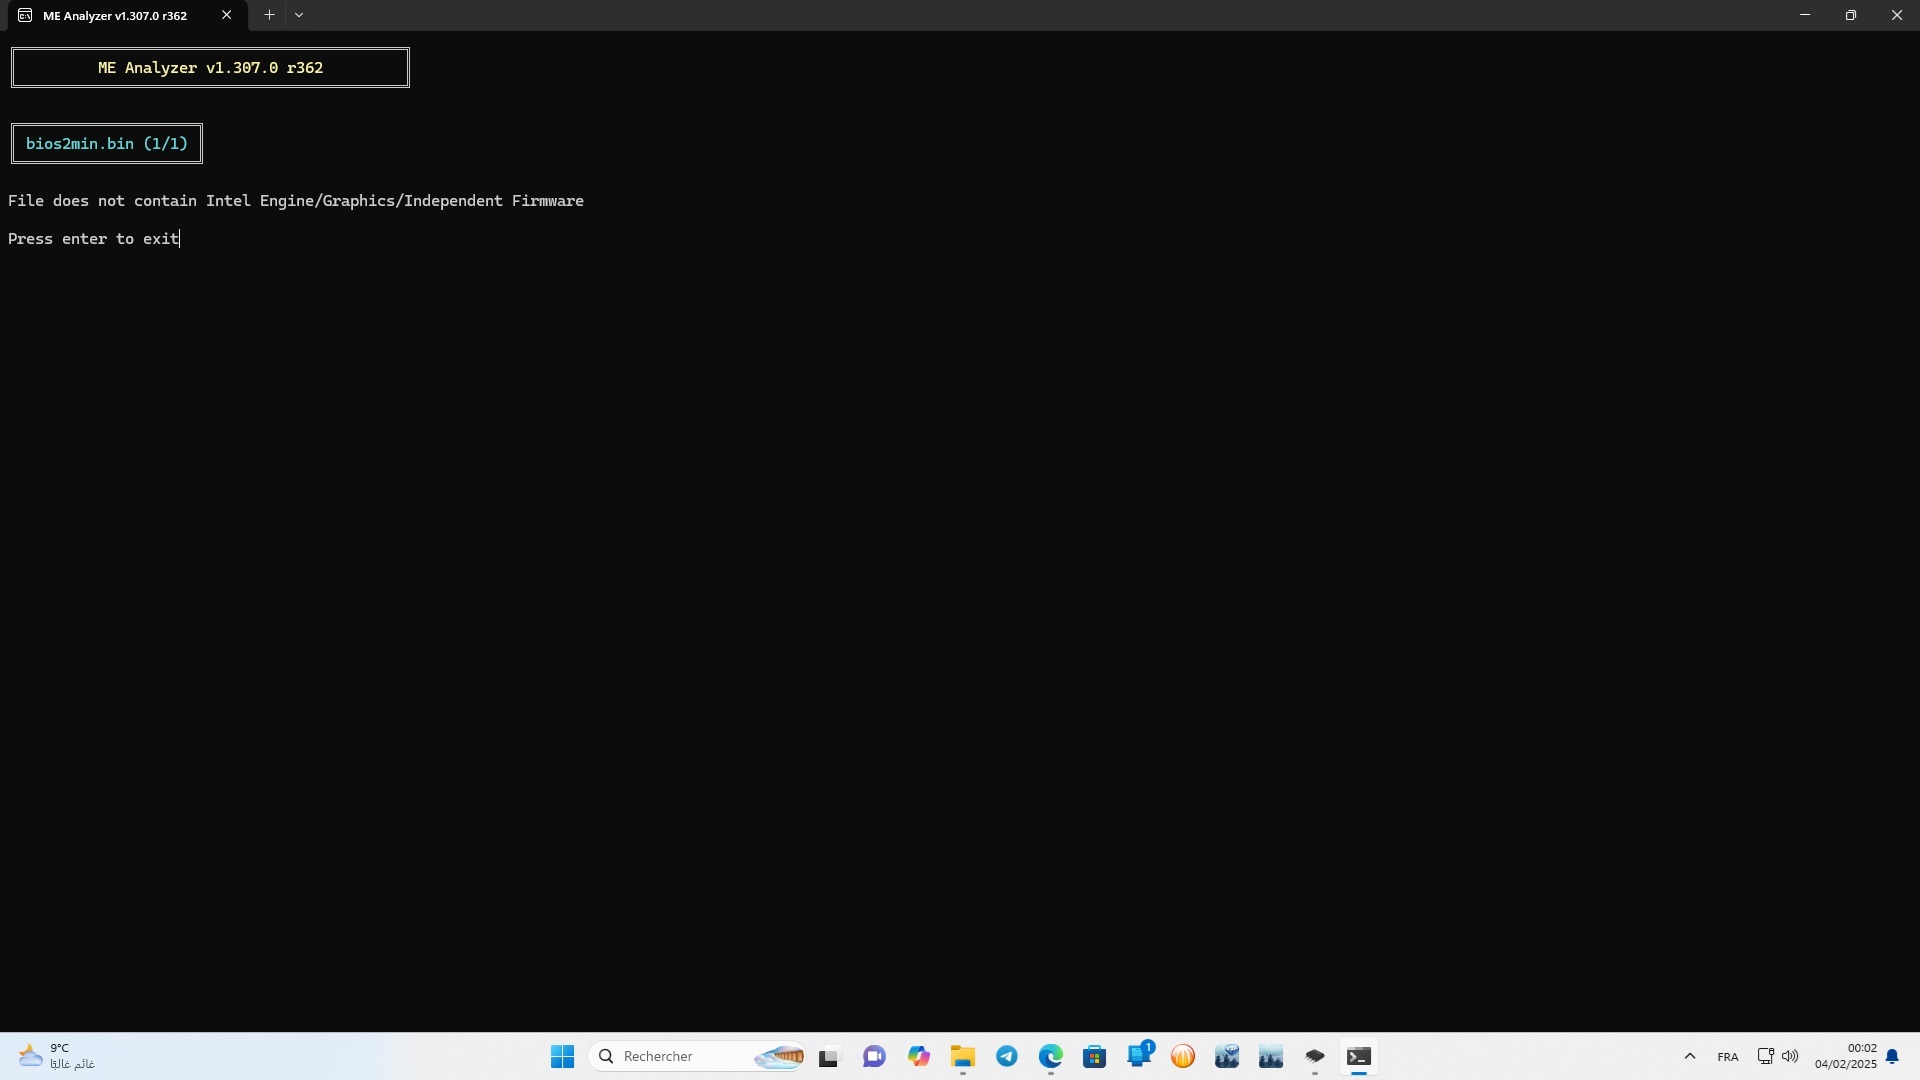Launch the purple video chat app
This screenshot has height=1080, width=1920.
click(x=874, y=1057)
